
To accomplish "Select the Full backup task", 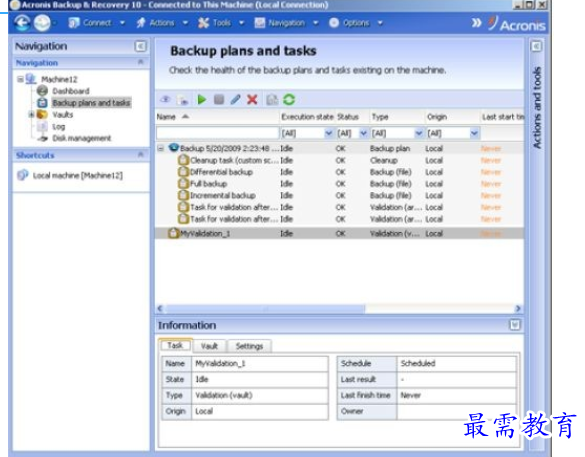I will [x=340, y=184].
